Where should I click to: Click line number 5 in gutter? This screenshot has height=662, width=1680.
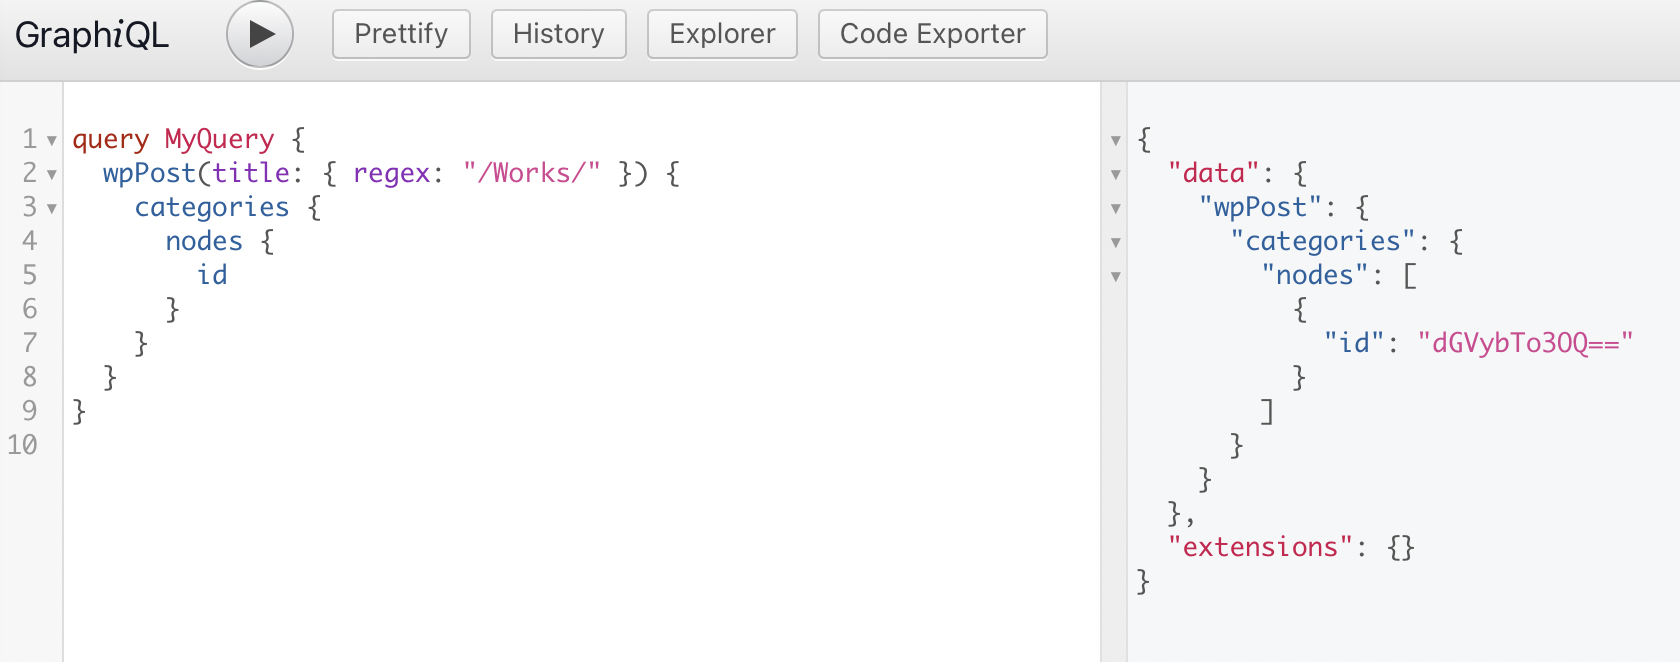[x=30, y=275]
